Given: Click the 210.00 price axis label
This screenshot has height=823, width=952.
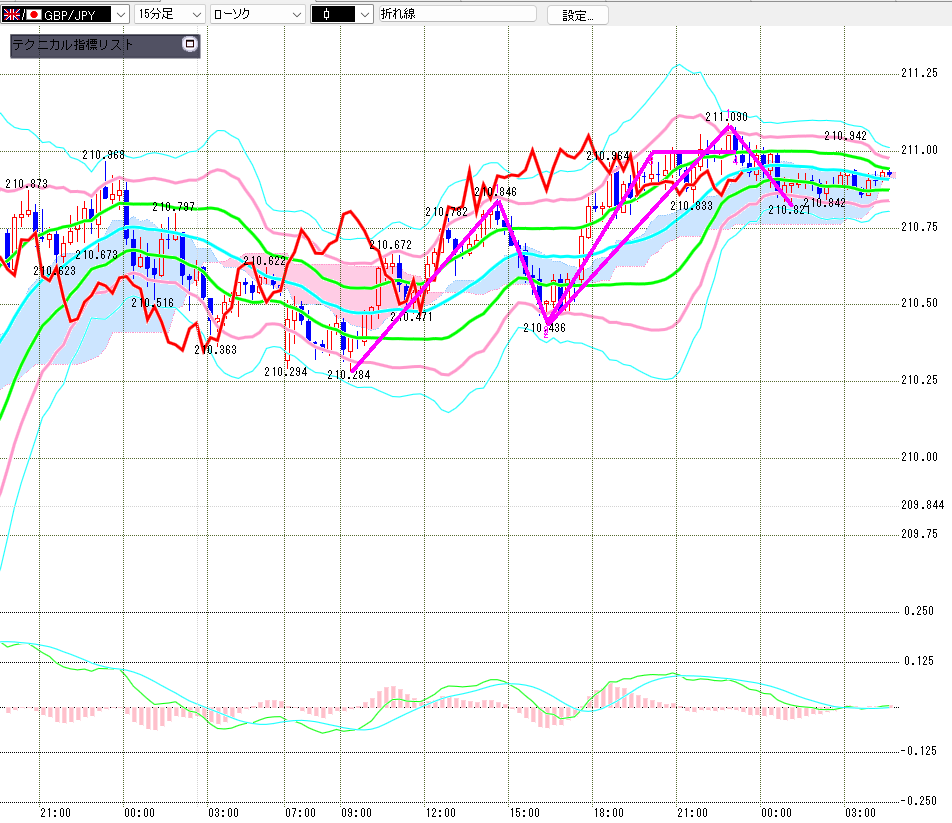Looking at the screenshot, I should pos(919,456).
